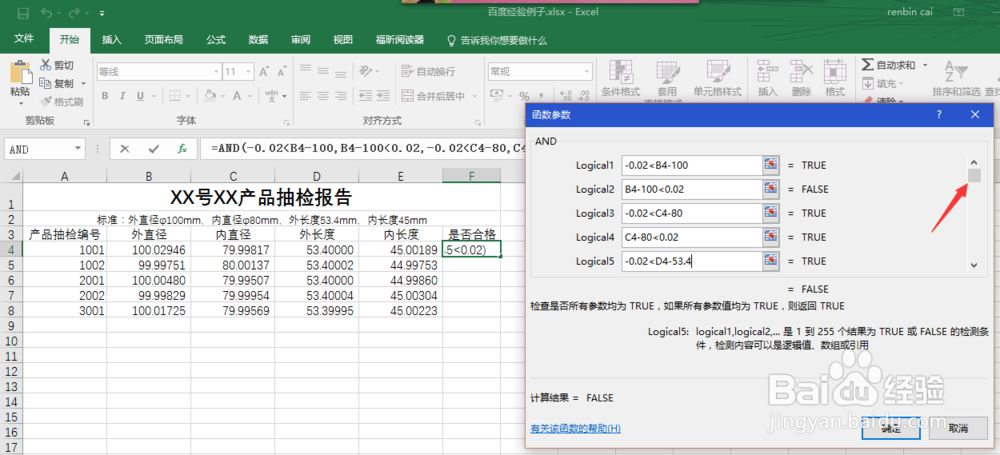The height and width of the screenshot is (455, 1000).
Task: Click the increase decimal icon
Action: 565,96
